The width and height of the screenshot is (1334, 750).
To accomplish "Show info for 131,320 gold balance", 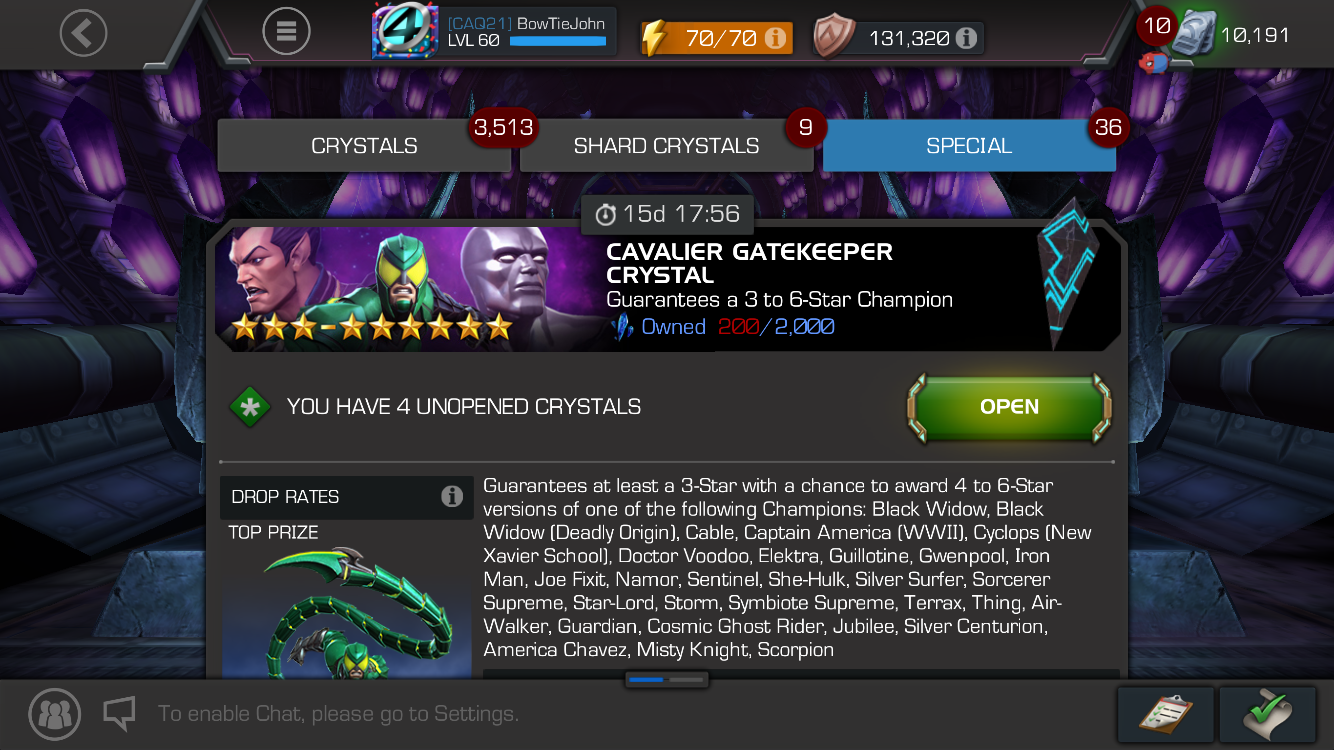I will click(966, 38).
